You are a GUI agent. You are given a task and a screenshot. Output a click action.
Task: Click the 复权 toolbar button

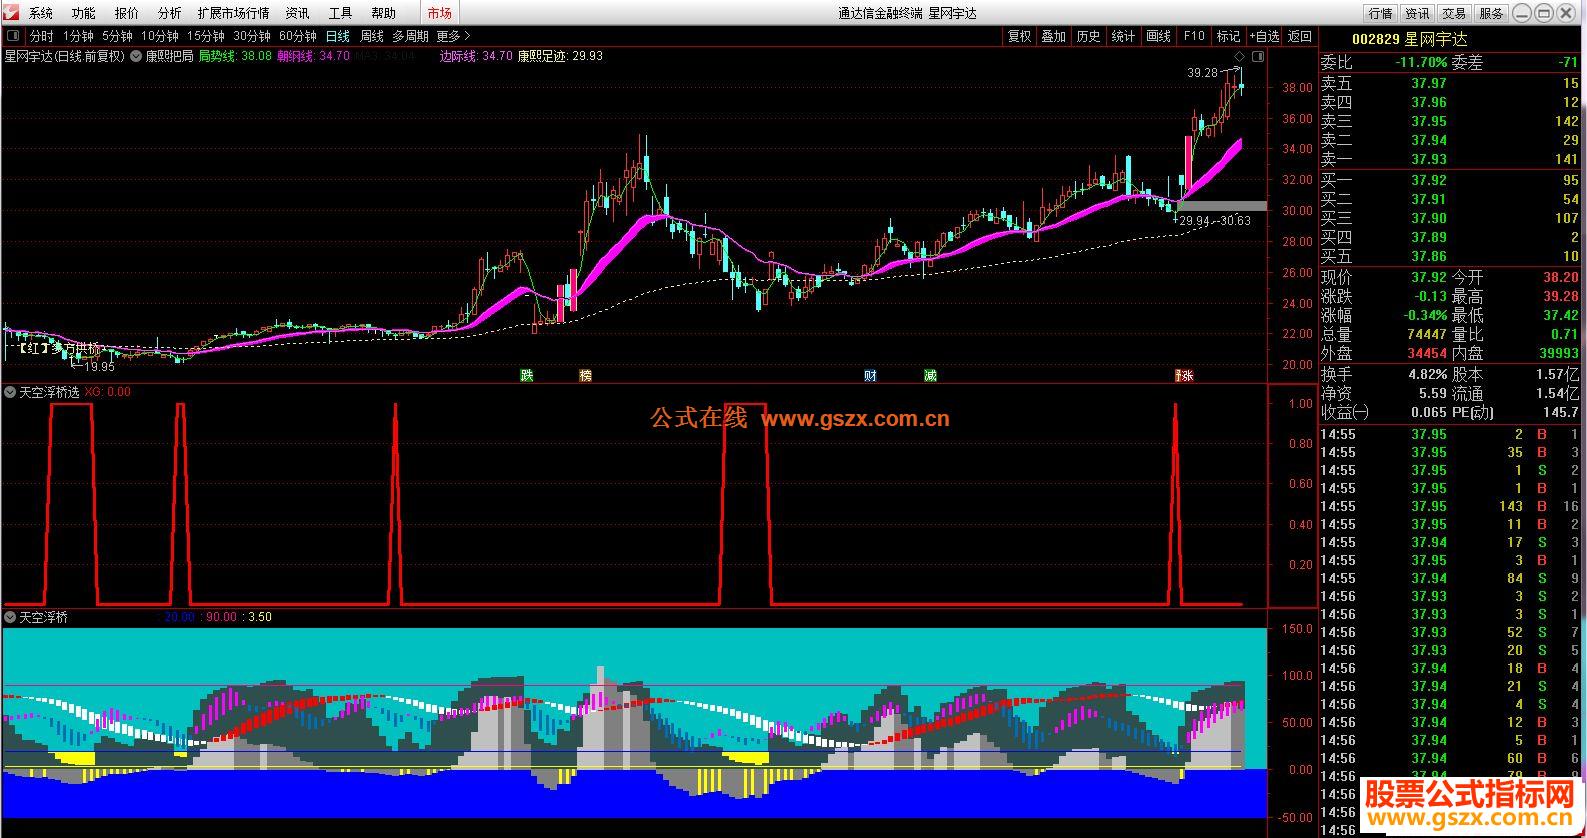pos(1019,36)
